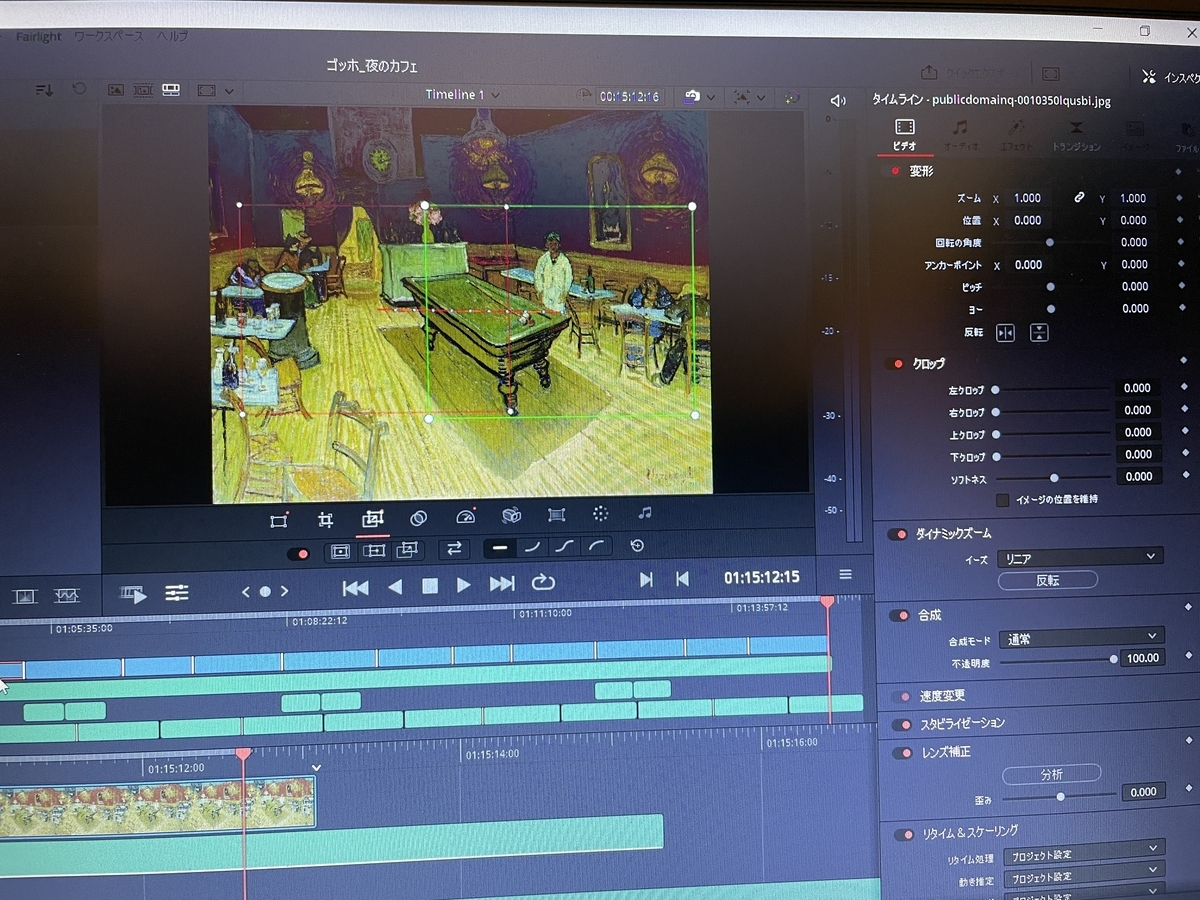This screenshot has height=900, width=1200.
Task: Choose the Angle dynamic zoom preset icon
Action: pyautogui.click(x=408, y=549)
